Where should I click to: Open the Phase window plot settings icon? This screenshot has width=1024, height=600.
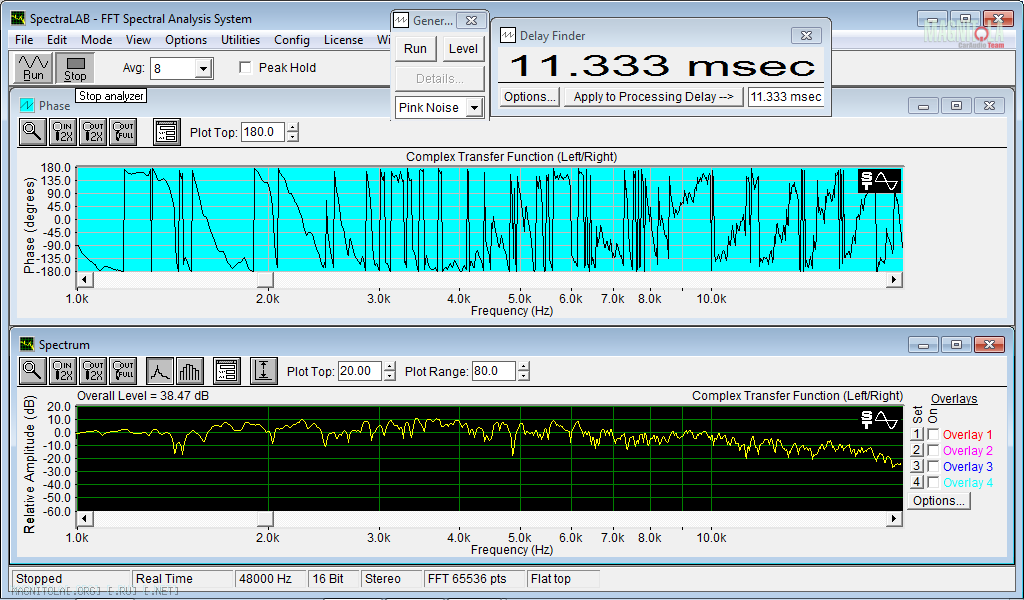(x=167, y=132)
